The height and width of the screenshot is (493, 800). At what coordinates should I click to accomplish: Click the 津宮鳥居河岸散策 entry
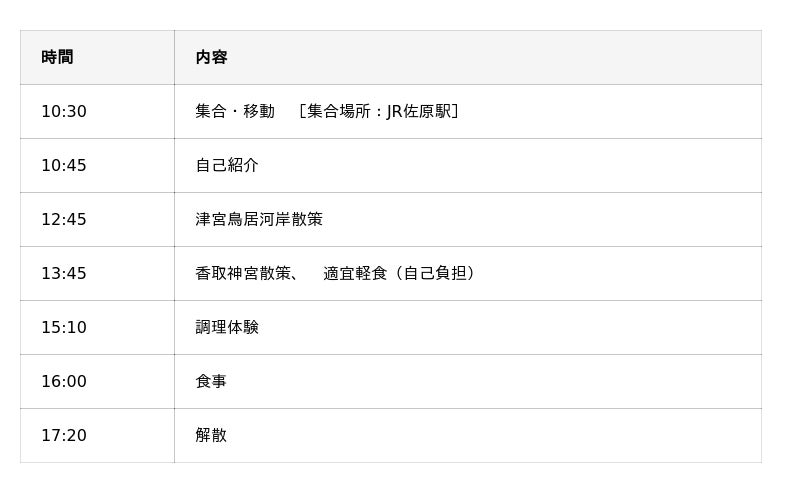coord(259,220)
